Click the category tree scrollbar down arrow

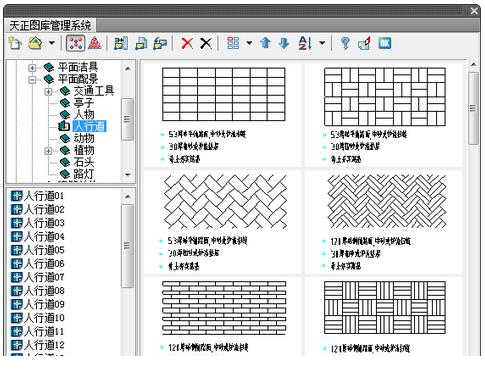127,174
